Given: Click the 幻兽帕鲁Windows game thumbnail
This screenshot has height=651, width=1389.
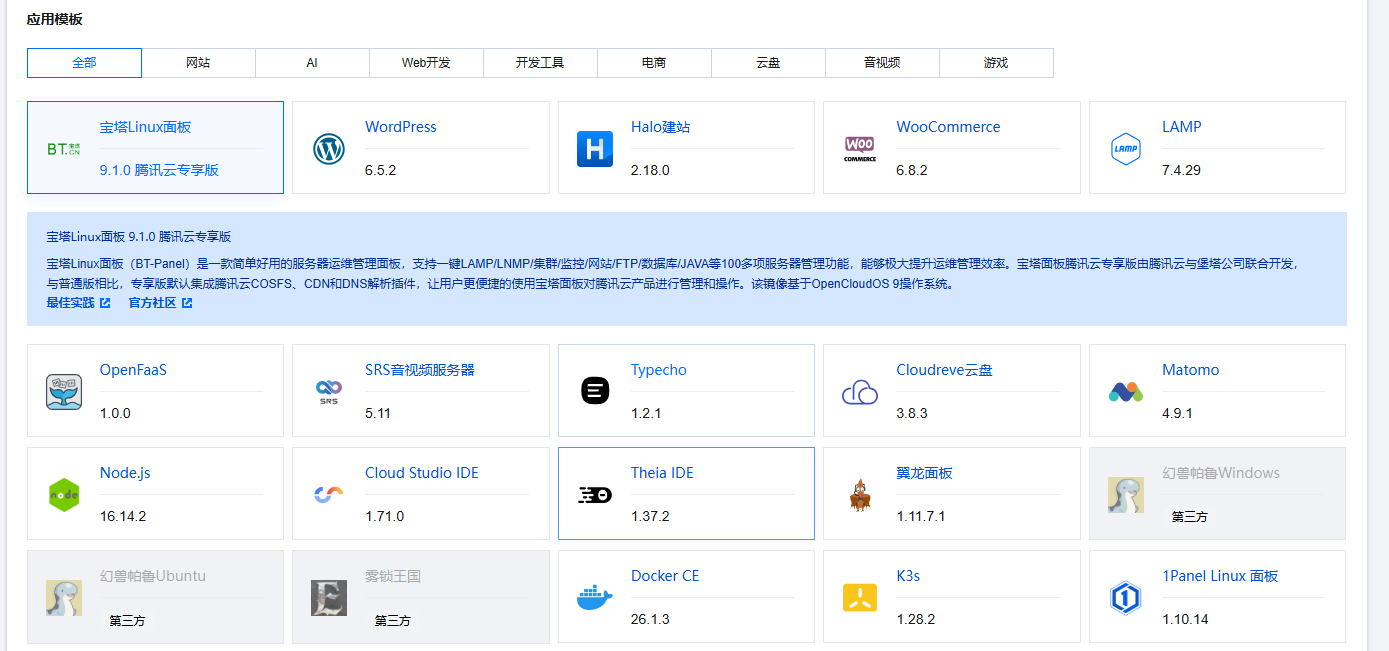Looking at the screenshot, I should coord(1126,495).
